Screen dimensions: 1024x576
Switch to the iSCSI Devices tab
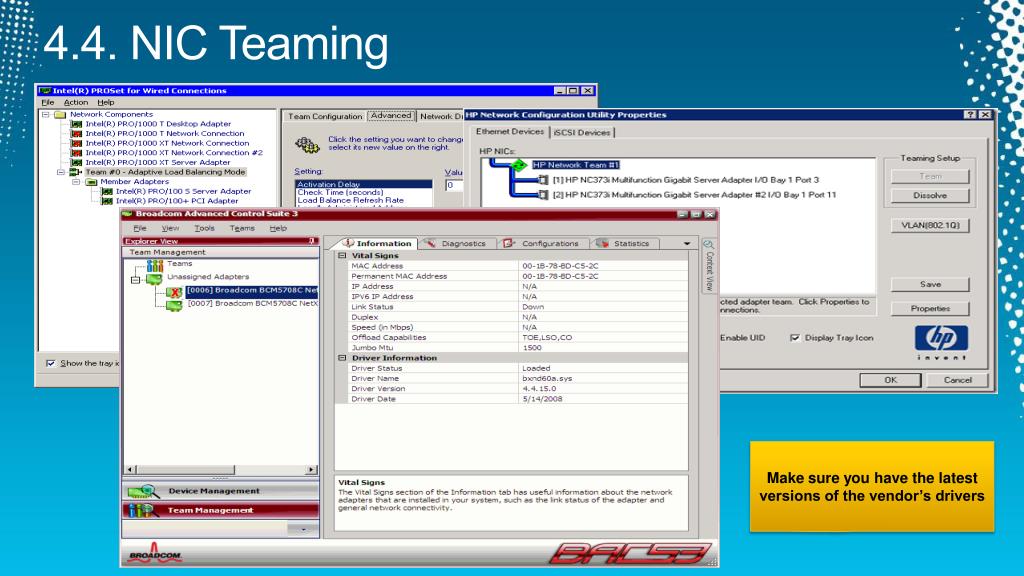pos(582,133)
